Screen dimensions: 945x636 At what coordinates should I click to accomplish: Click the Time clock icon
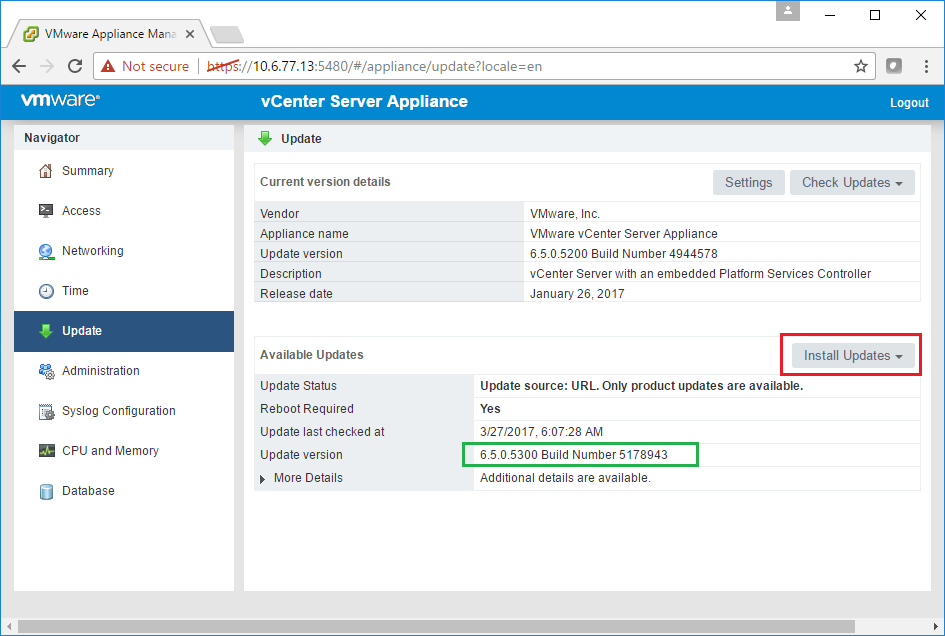(x=46, y=291)
